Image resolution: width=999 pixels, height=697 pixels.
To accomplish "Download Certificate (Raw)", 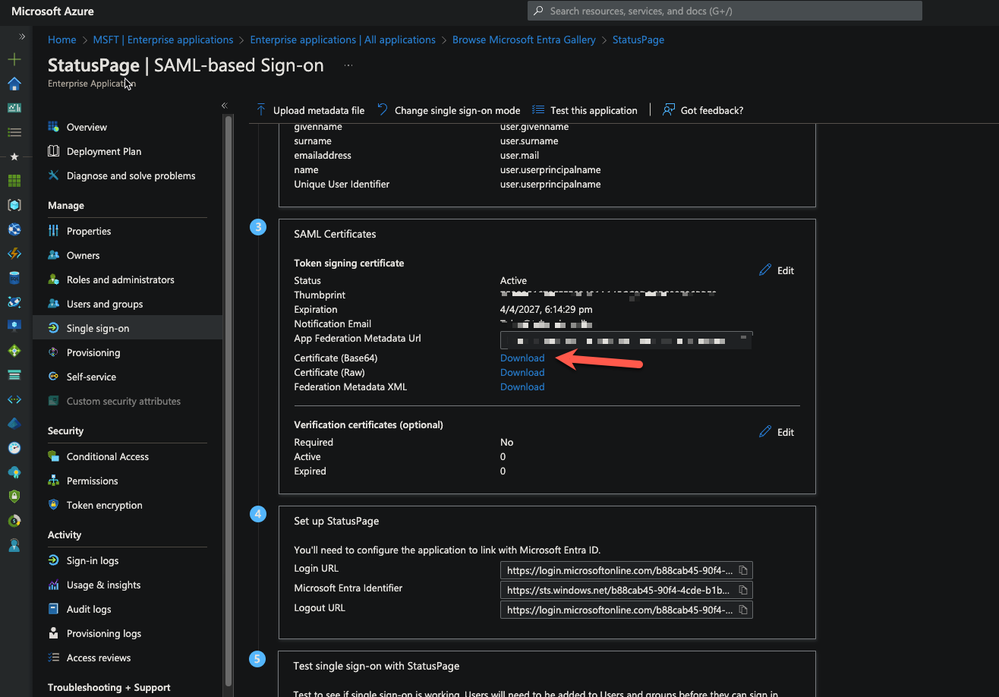I will tap(522, 373).
